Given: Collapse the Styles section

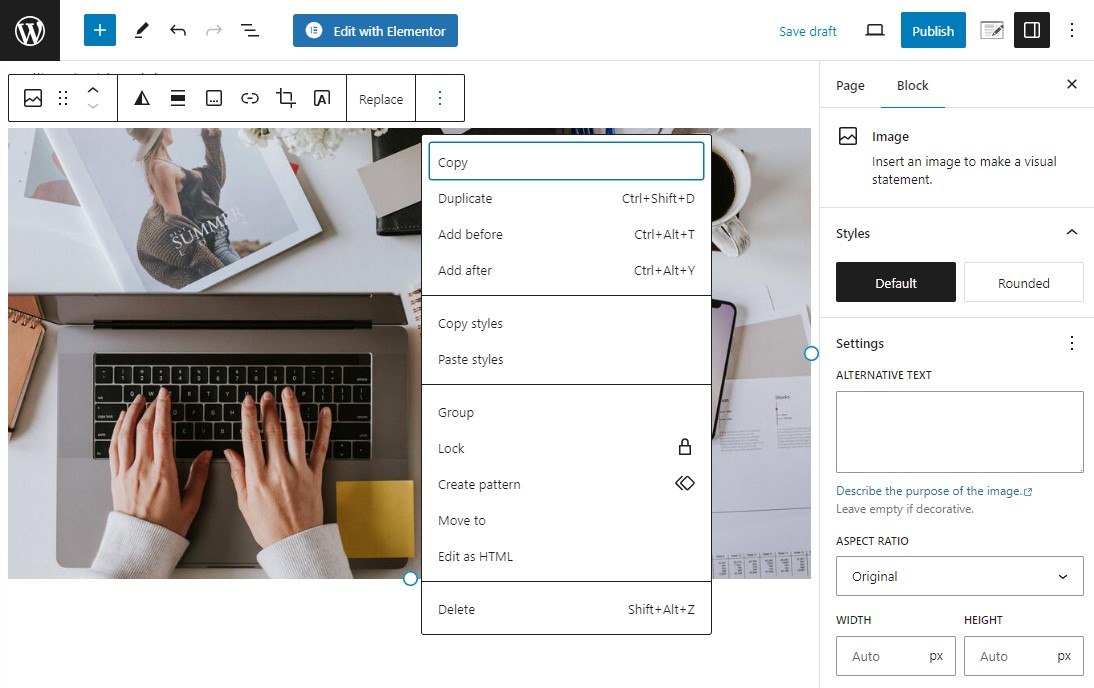Looking at the screenshot, I should [1072, 232].
